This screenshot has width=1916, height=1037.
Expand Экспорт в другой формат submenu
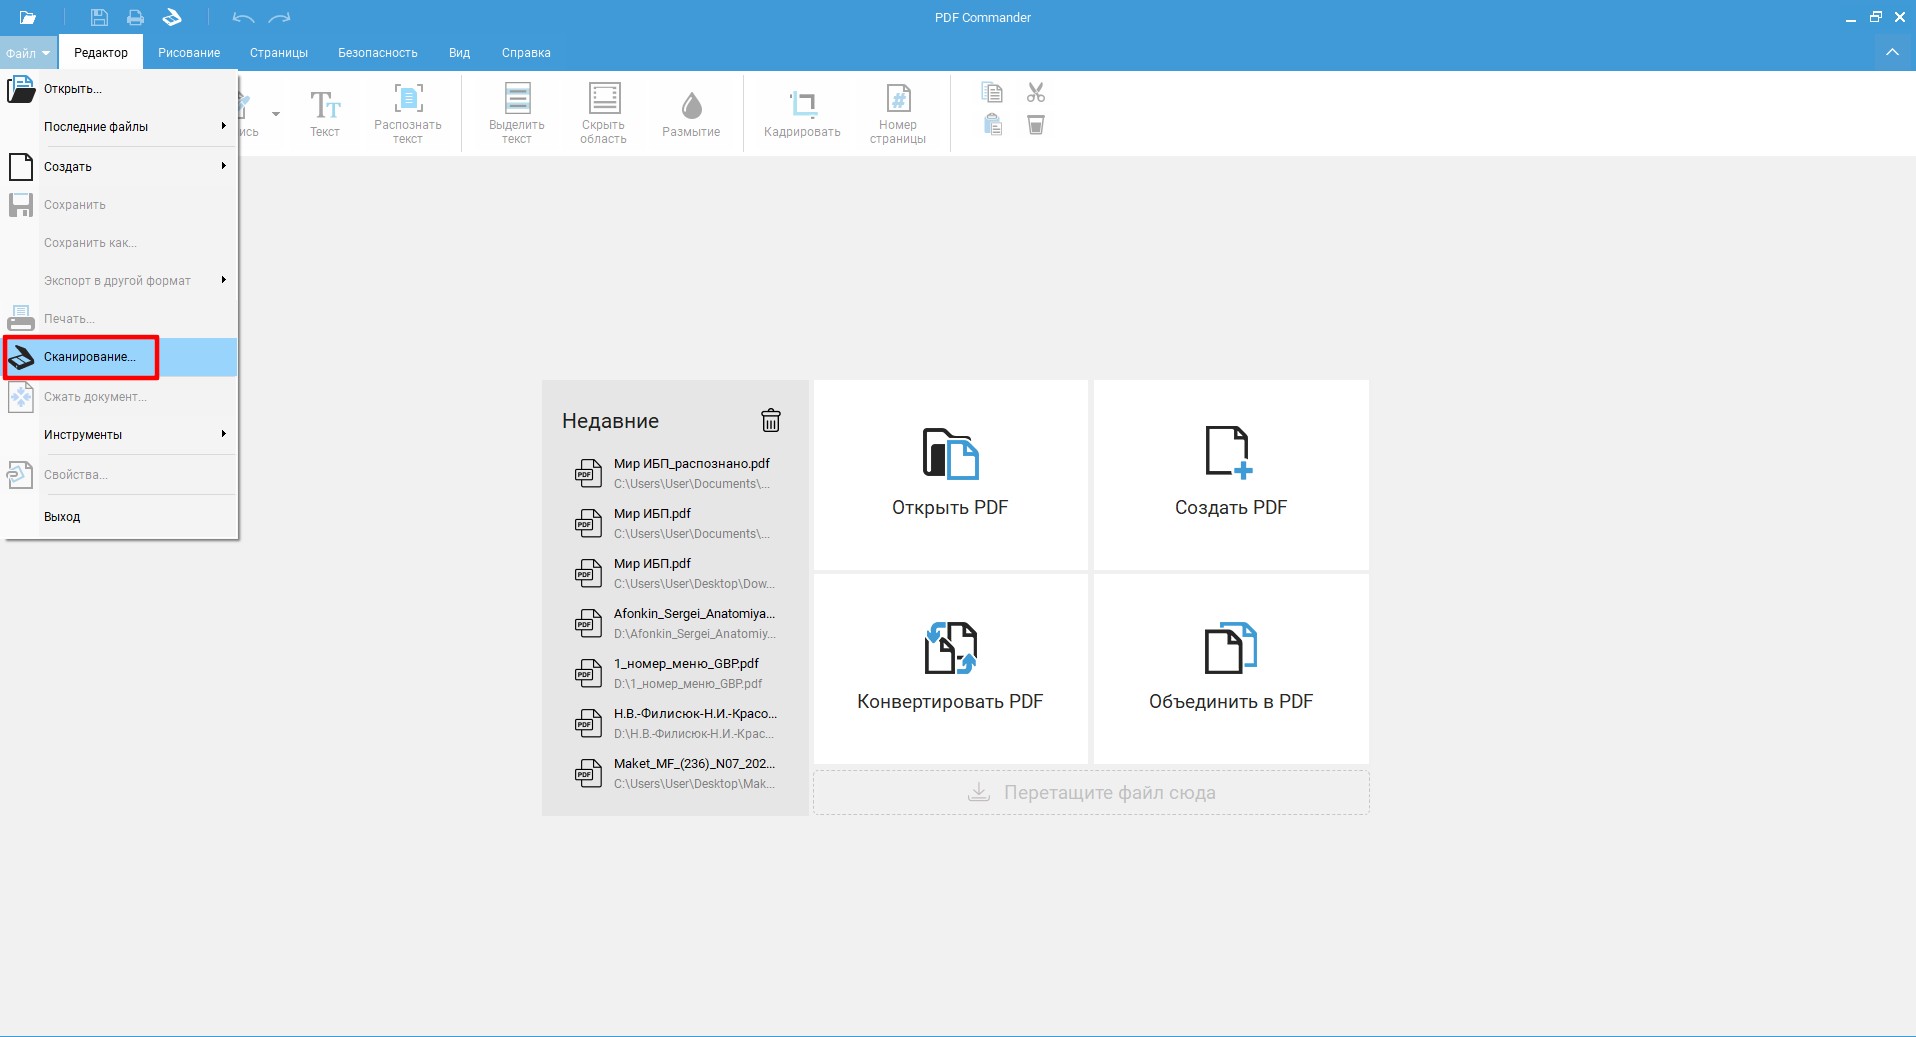138,281
